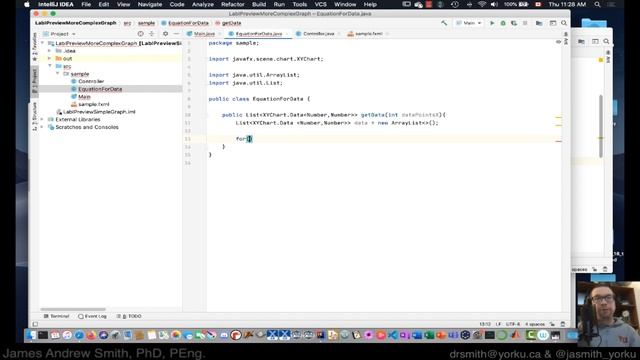Click the locate/scroll-from-source target icon

tap(140, 34)
